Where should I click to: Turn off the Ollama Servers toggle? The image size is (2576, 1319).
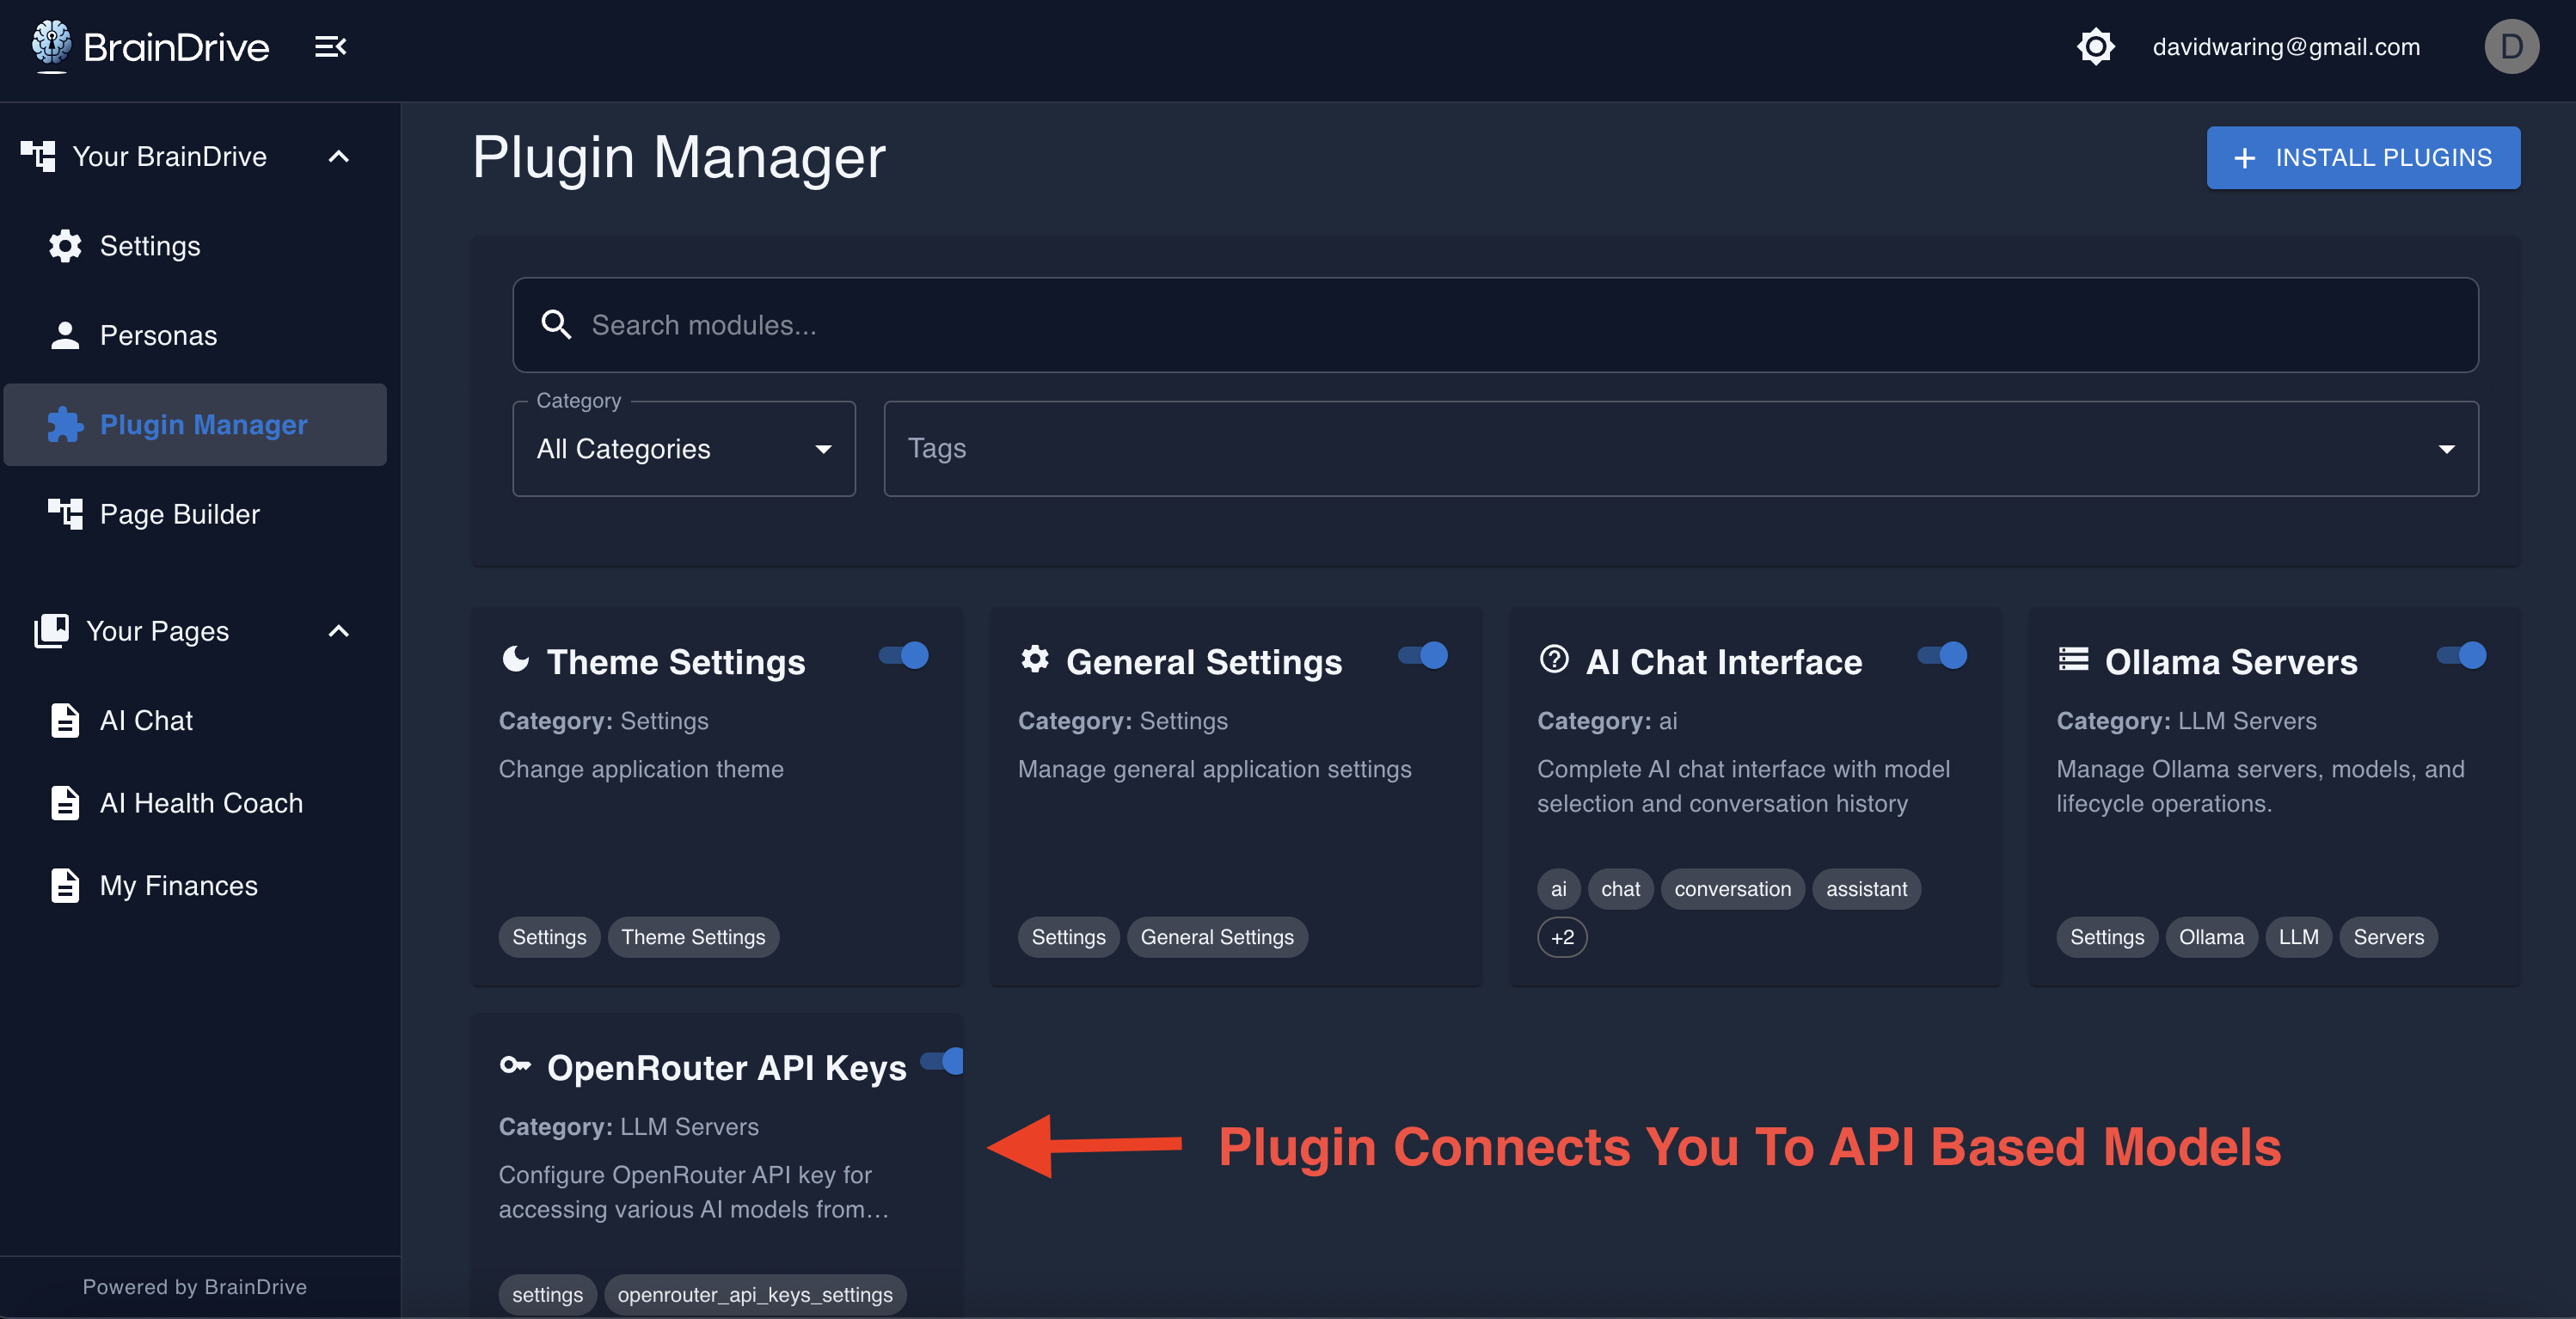(2461, 656)
